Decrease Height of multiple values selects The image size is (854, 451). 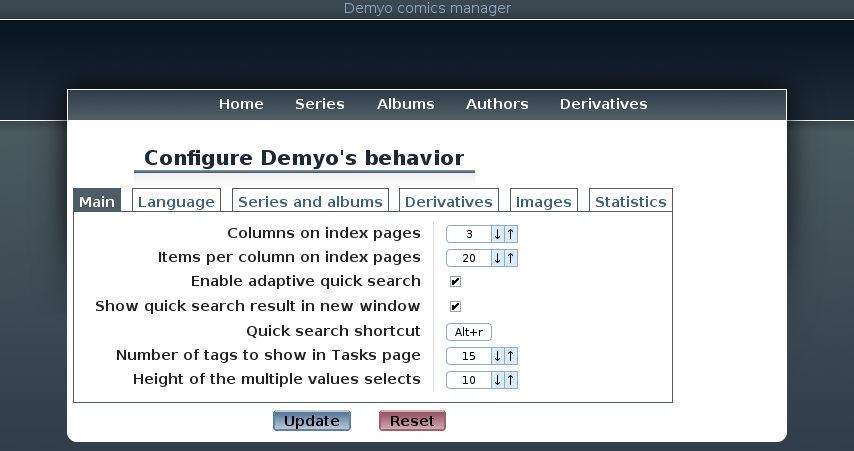point(497,380)
